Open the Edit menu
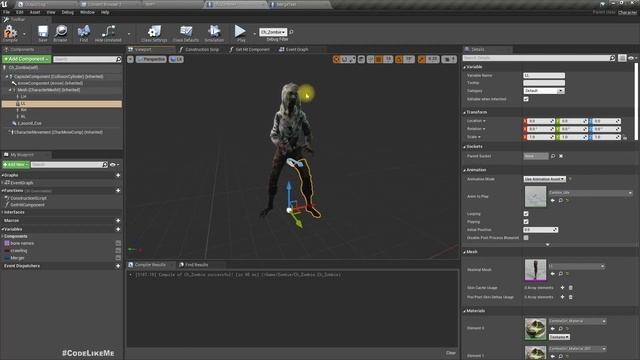The image size is (640, 360). pos(20,12)
